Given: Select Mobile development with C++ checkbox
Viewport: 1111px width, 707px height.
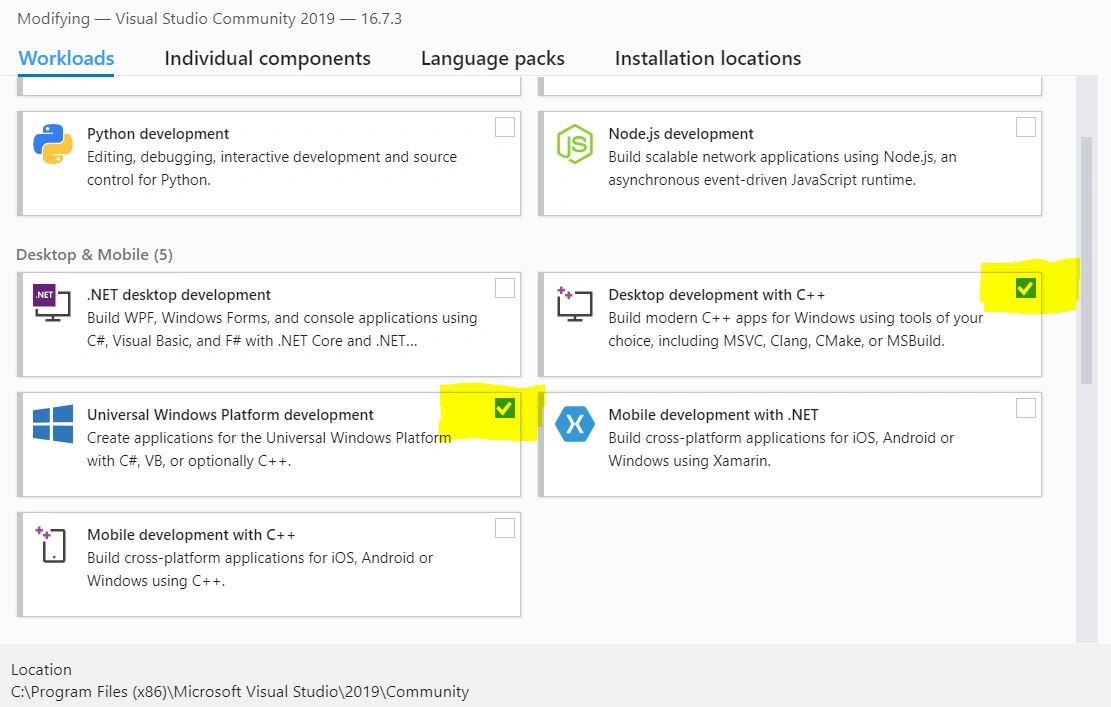Looking at the screenshot, I should pos(505,528).
